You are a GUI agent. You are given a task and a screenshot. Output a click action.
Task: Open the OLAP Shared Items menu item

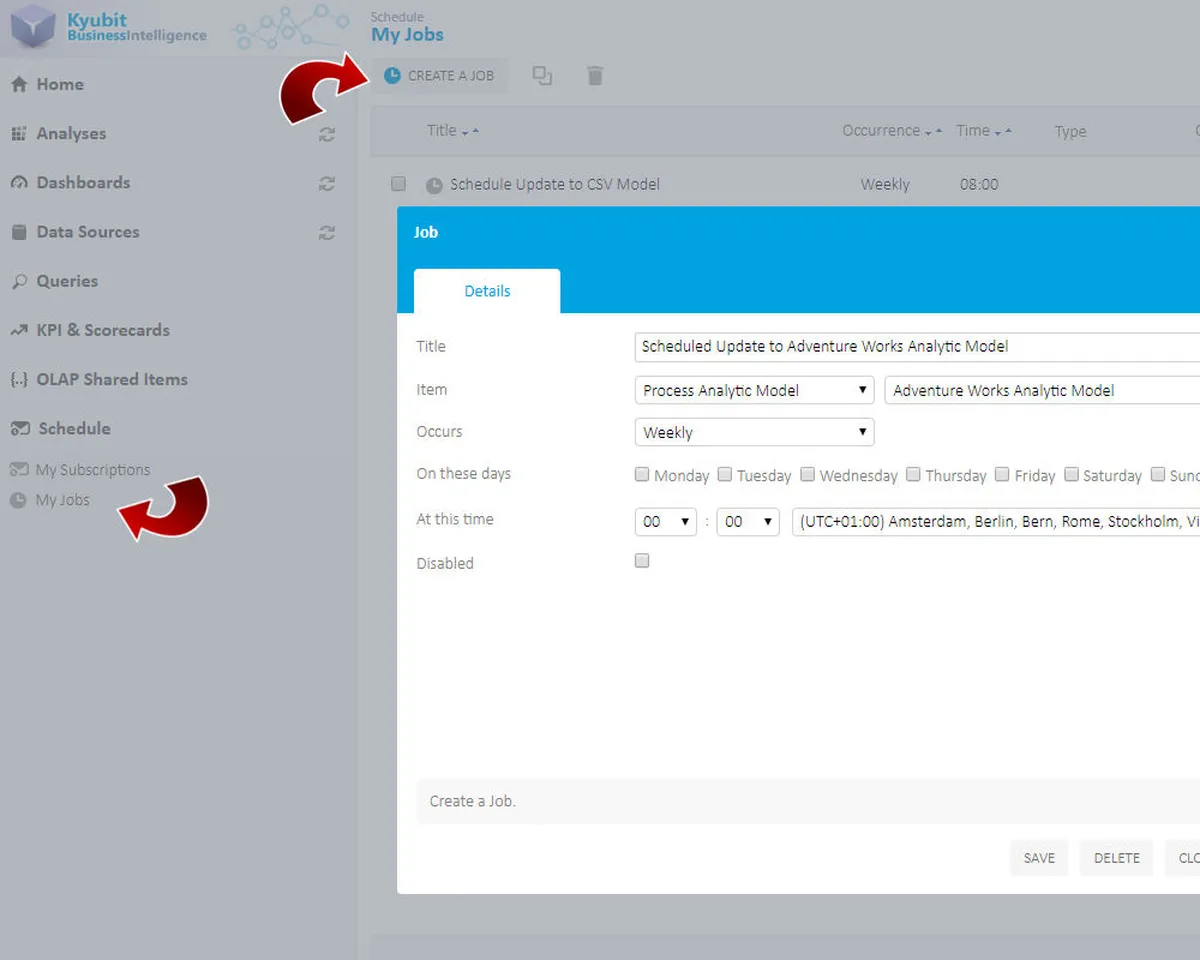coord(112,380)
